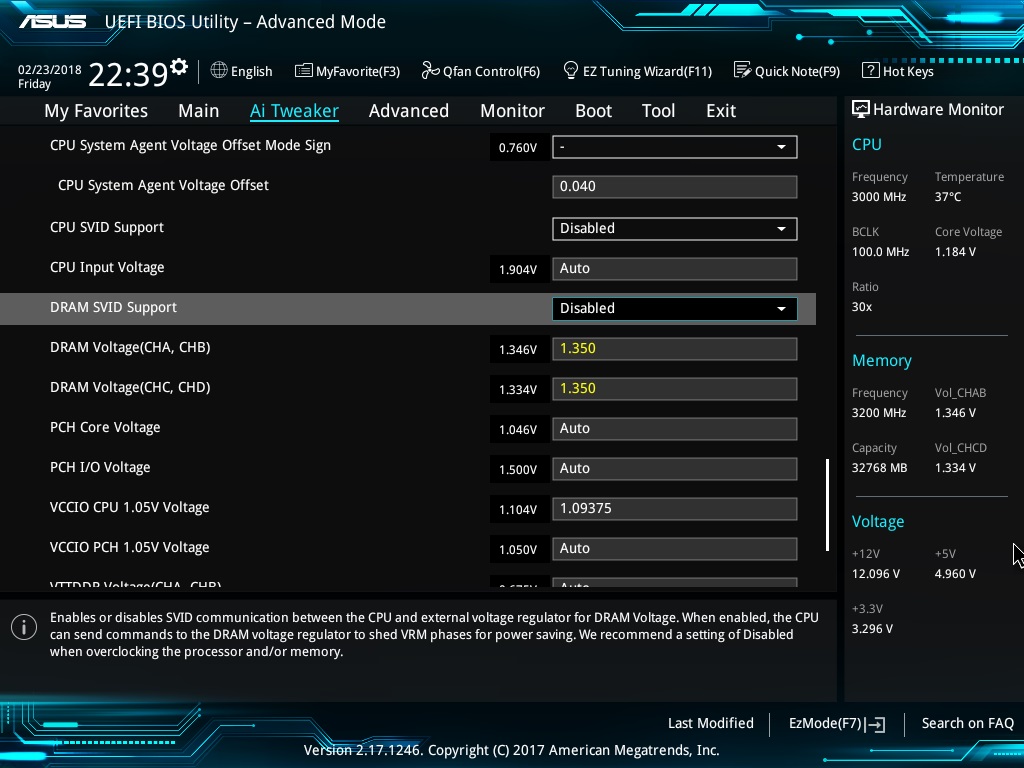This screenshot has width=1024, height=768.
Task: Click the CPU SVID Support dropdown arrow
Action: click(781, 229)
